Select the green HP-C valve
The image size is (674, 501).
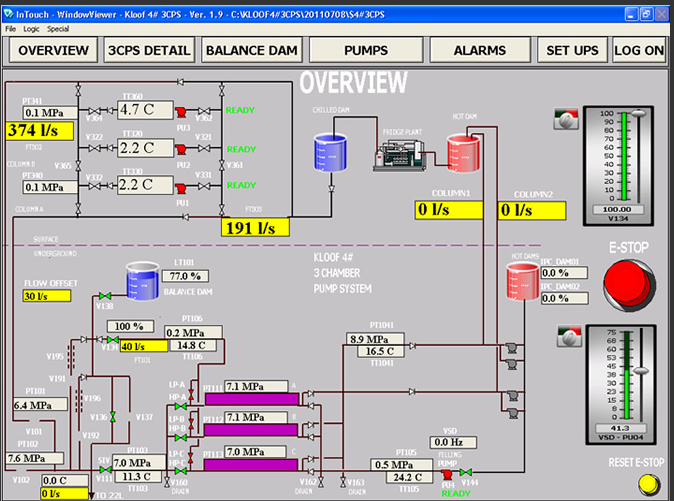click(181, 471)
